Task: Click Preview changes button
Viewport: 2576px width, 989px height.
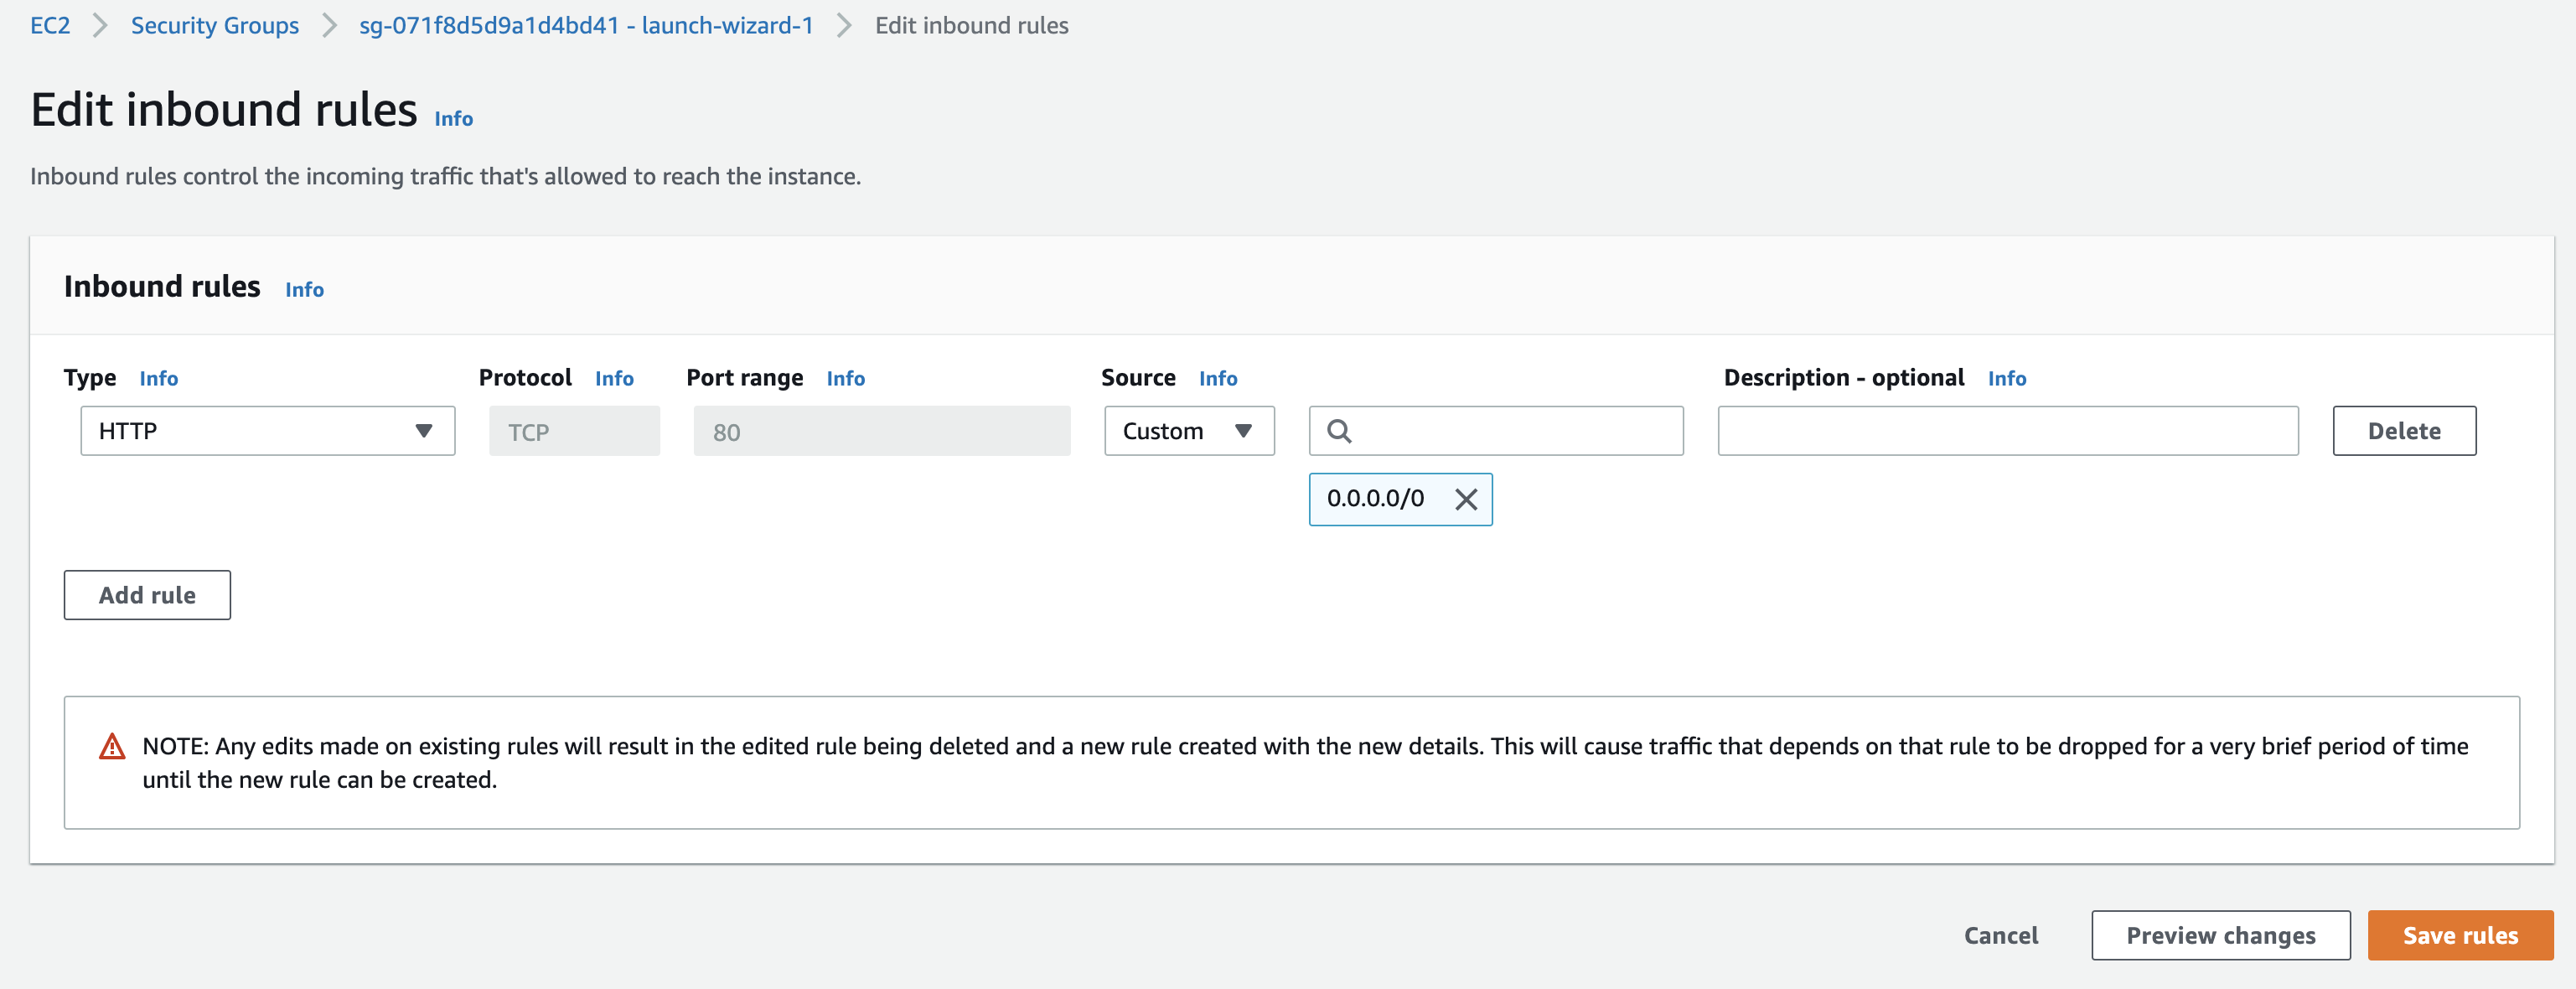Action: pyautogui.click(x=2220, y=935)
